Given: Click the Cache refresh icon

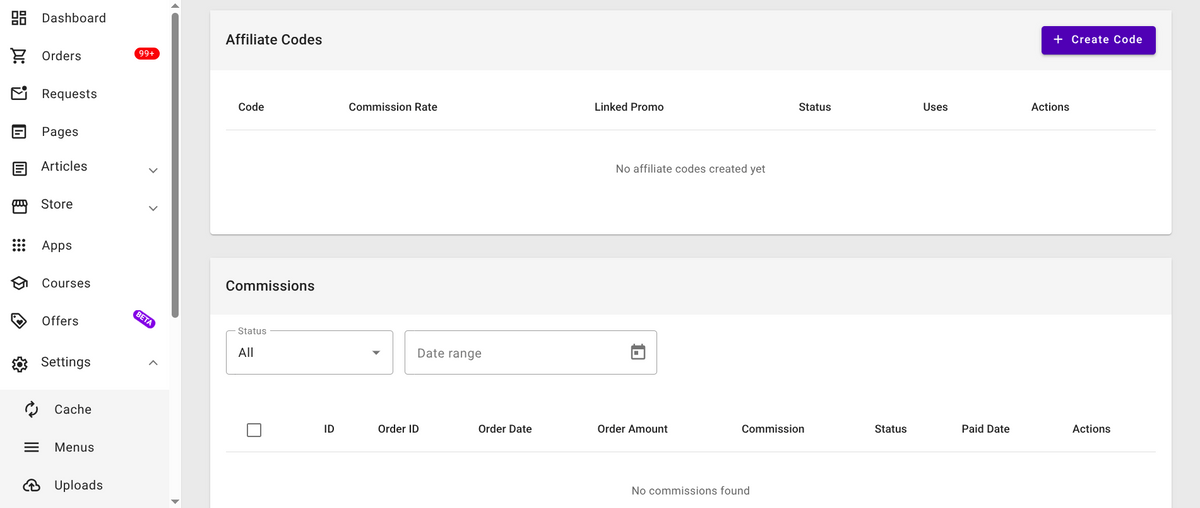Looking at the screenshot, I should 32,409.
